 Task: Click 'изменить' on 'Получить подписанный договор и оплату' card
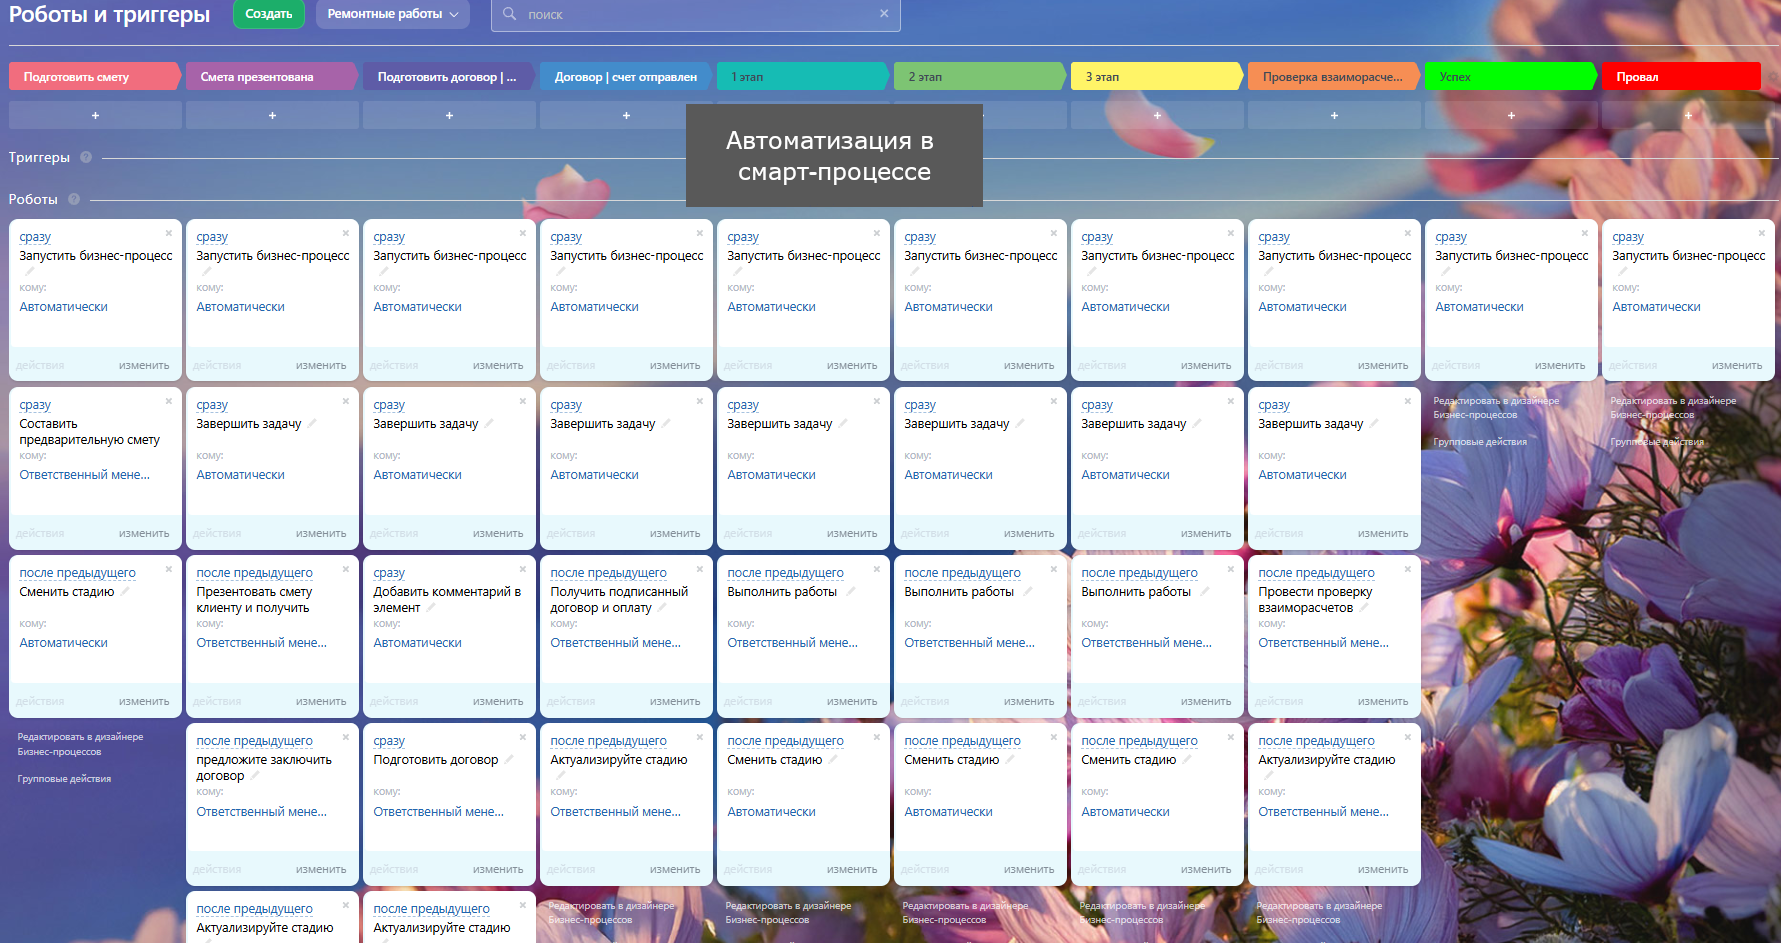pyautogui.click(x=675, y=702)
